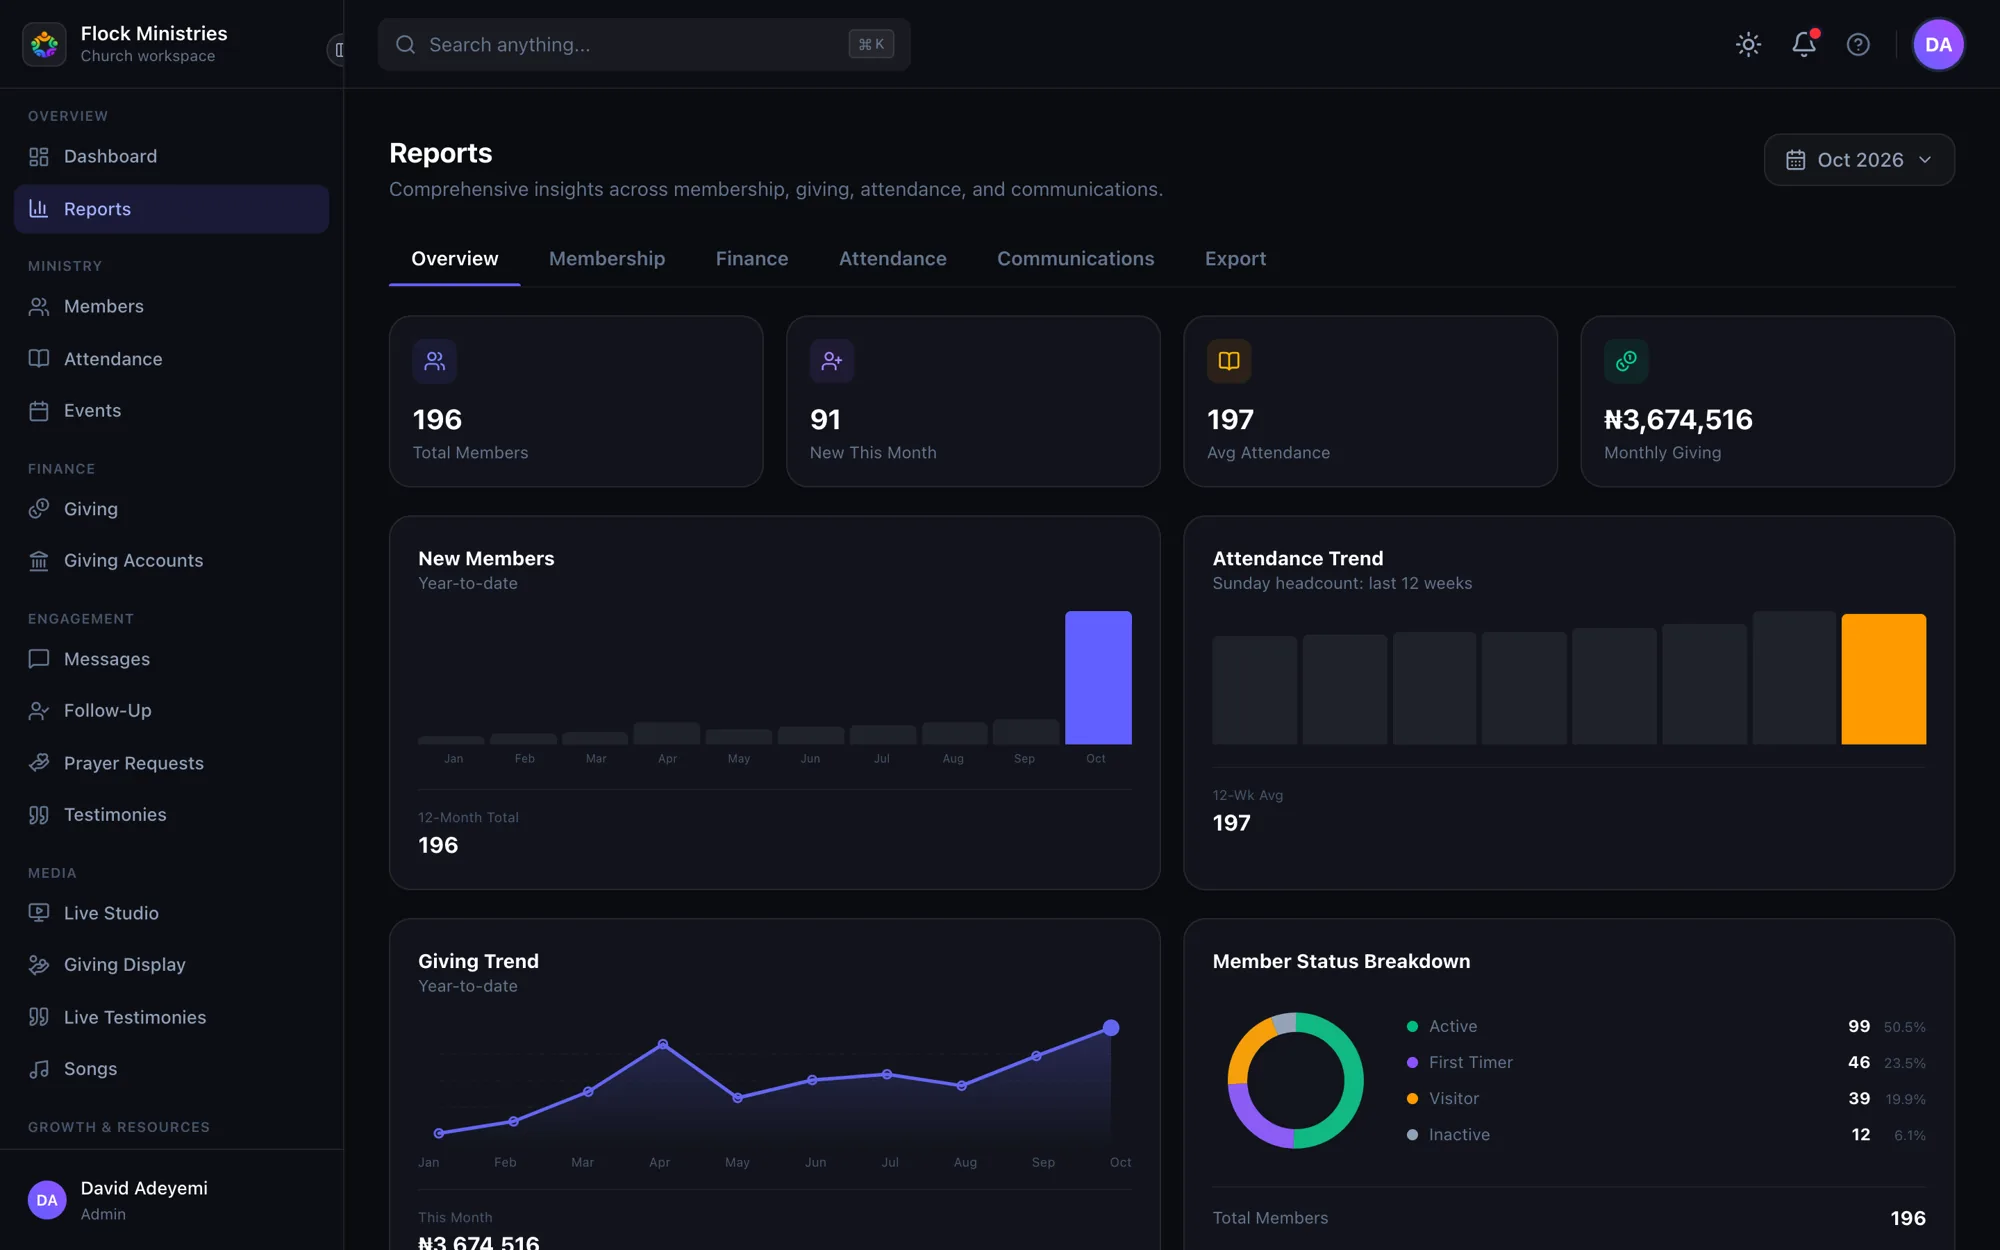Viewport: 2000px width, 1250px height.
Task: Click the Events calendar icon
Action: (x=39, y=410)
